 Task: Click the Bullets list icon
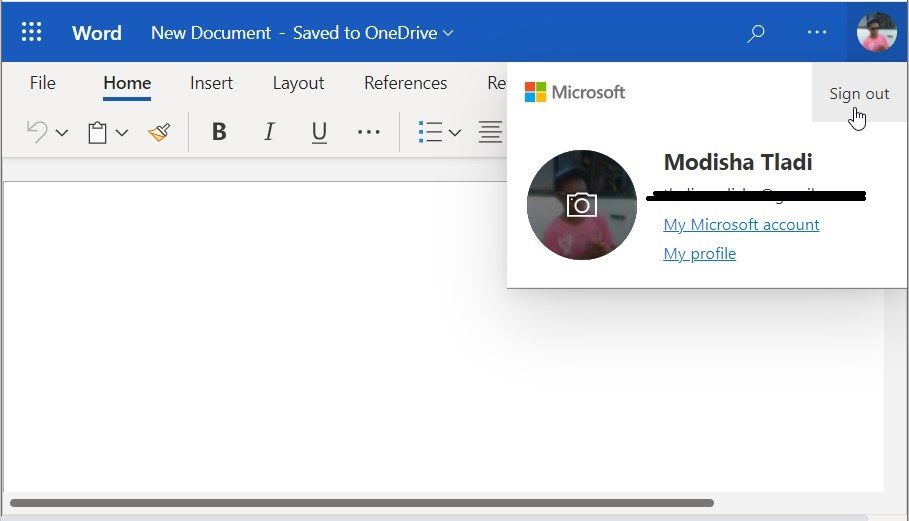pyautogui.click(x=430, y=132)
